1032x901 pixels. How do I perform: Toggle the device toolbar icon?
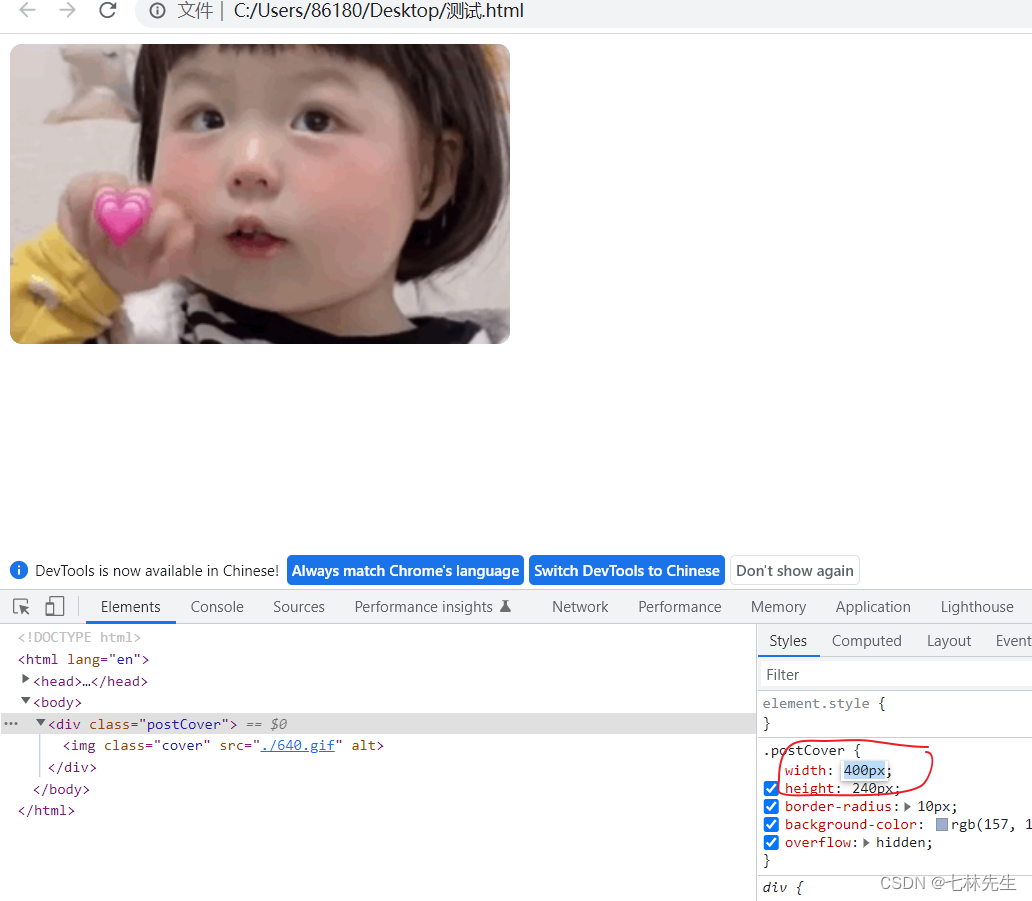pyautogui.click(x=55, y=605)
